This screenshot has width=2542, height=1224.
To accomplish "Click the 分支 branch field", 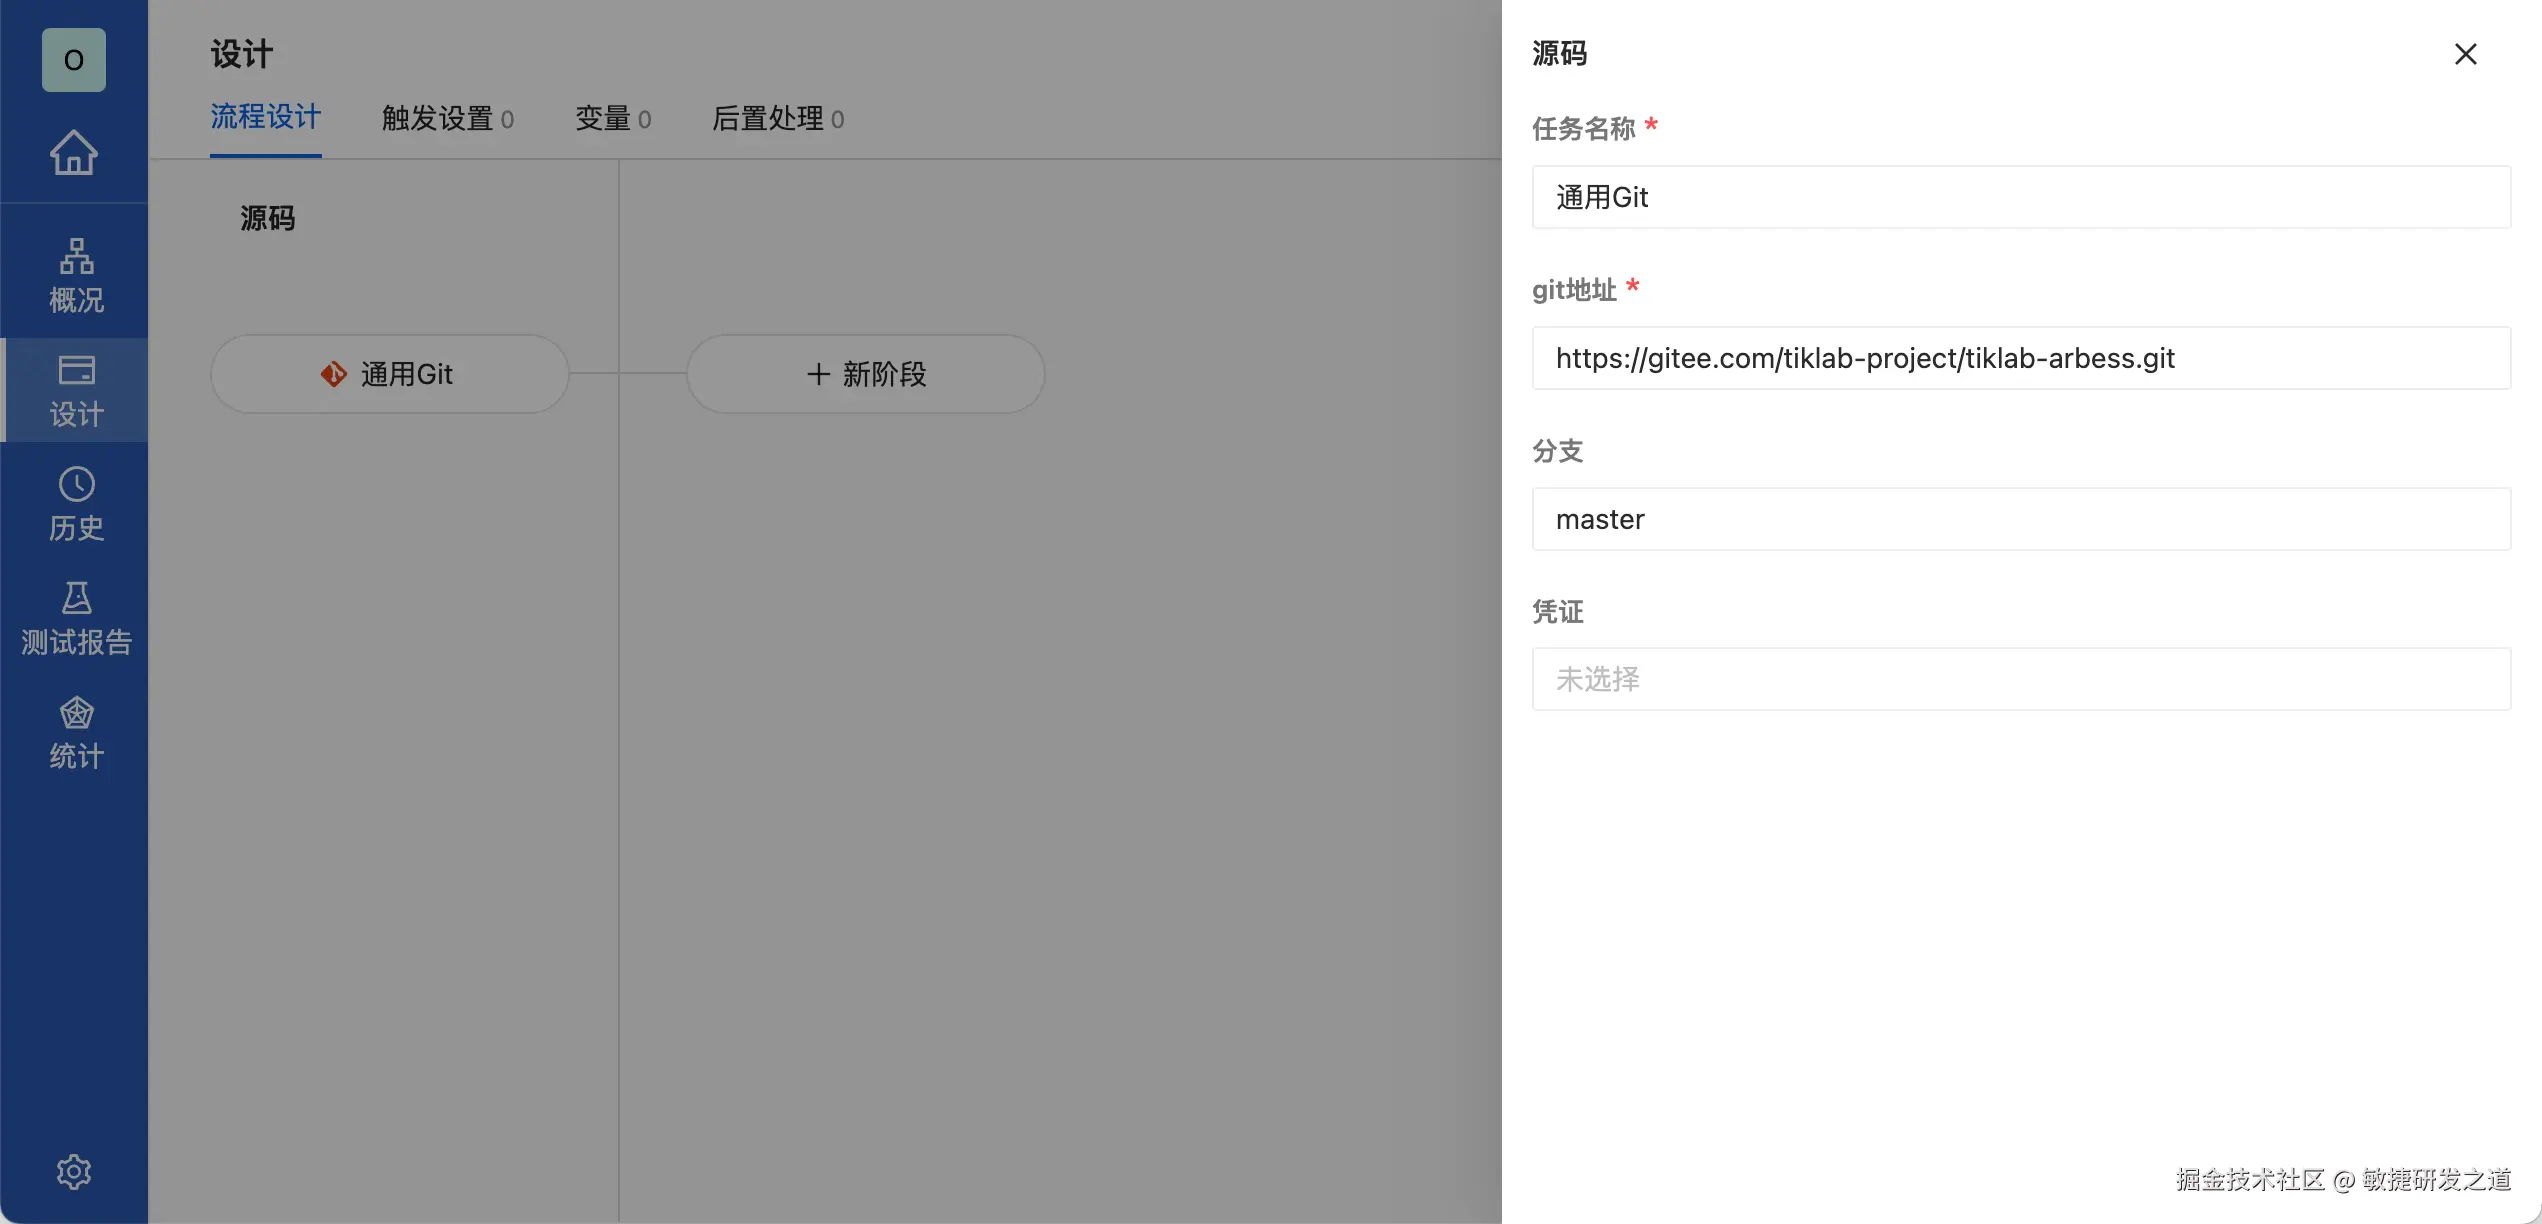I will coord(2020,519).
